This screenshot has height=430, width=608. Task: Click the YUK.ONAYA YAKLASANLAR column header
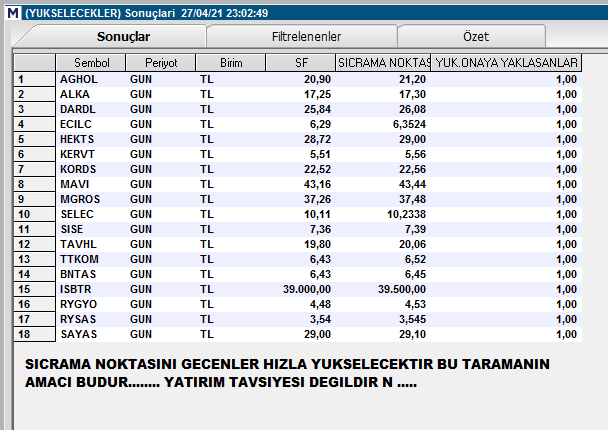(506, 63)
